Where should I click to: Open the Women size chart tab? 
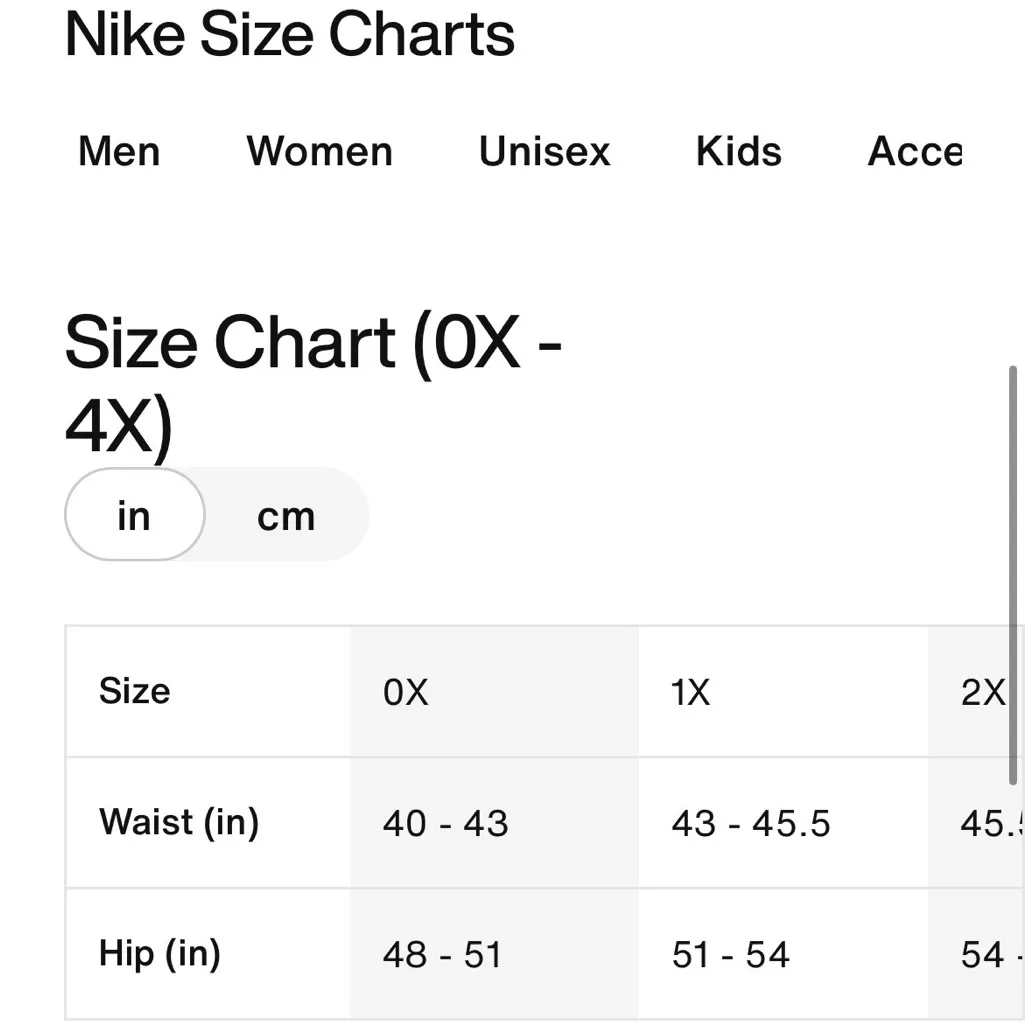(x=318, y=152)
